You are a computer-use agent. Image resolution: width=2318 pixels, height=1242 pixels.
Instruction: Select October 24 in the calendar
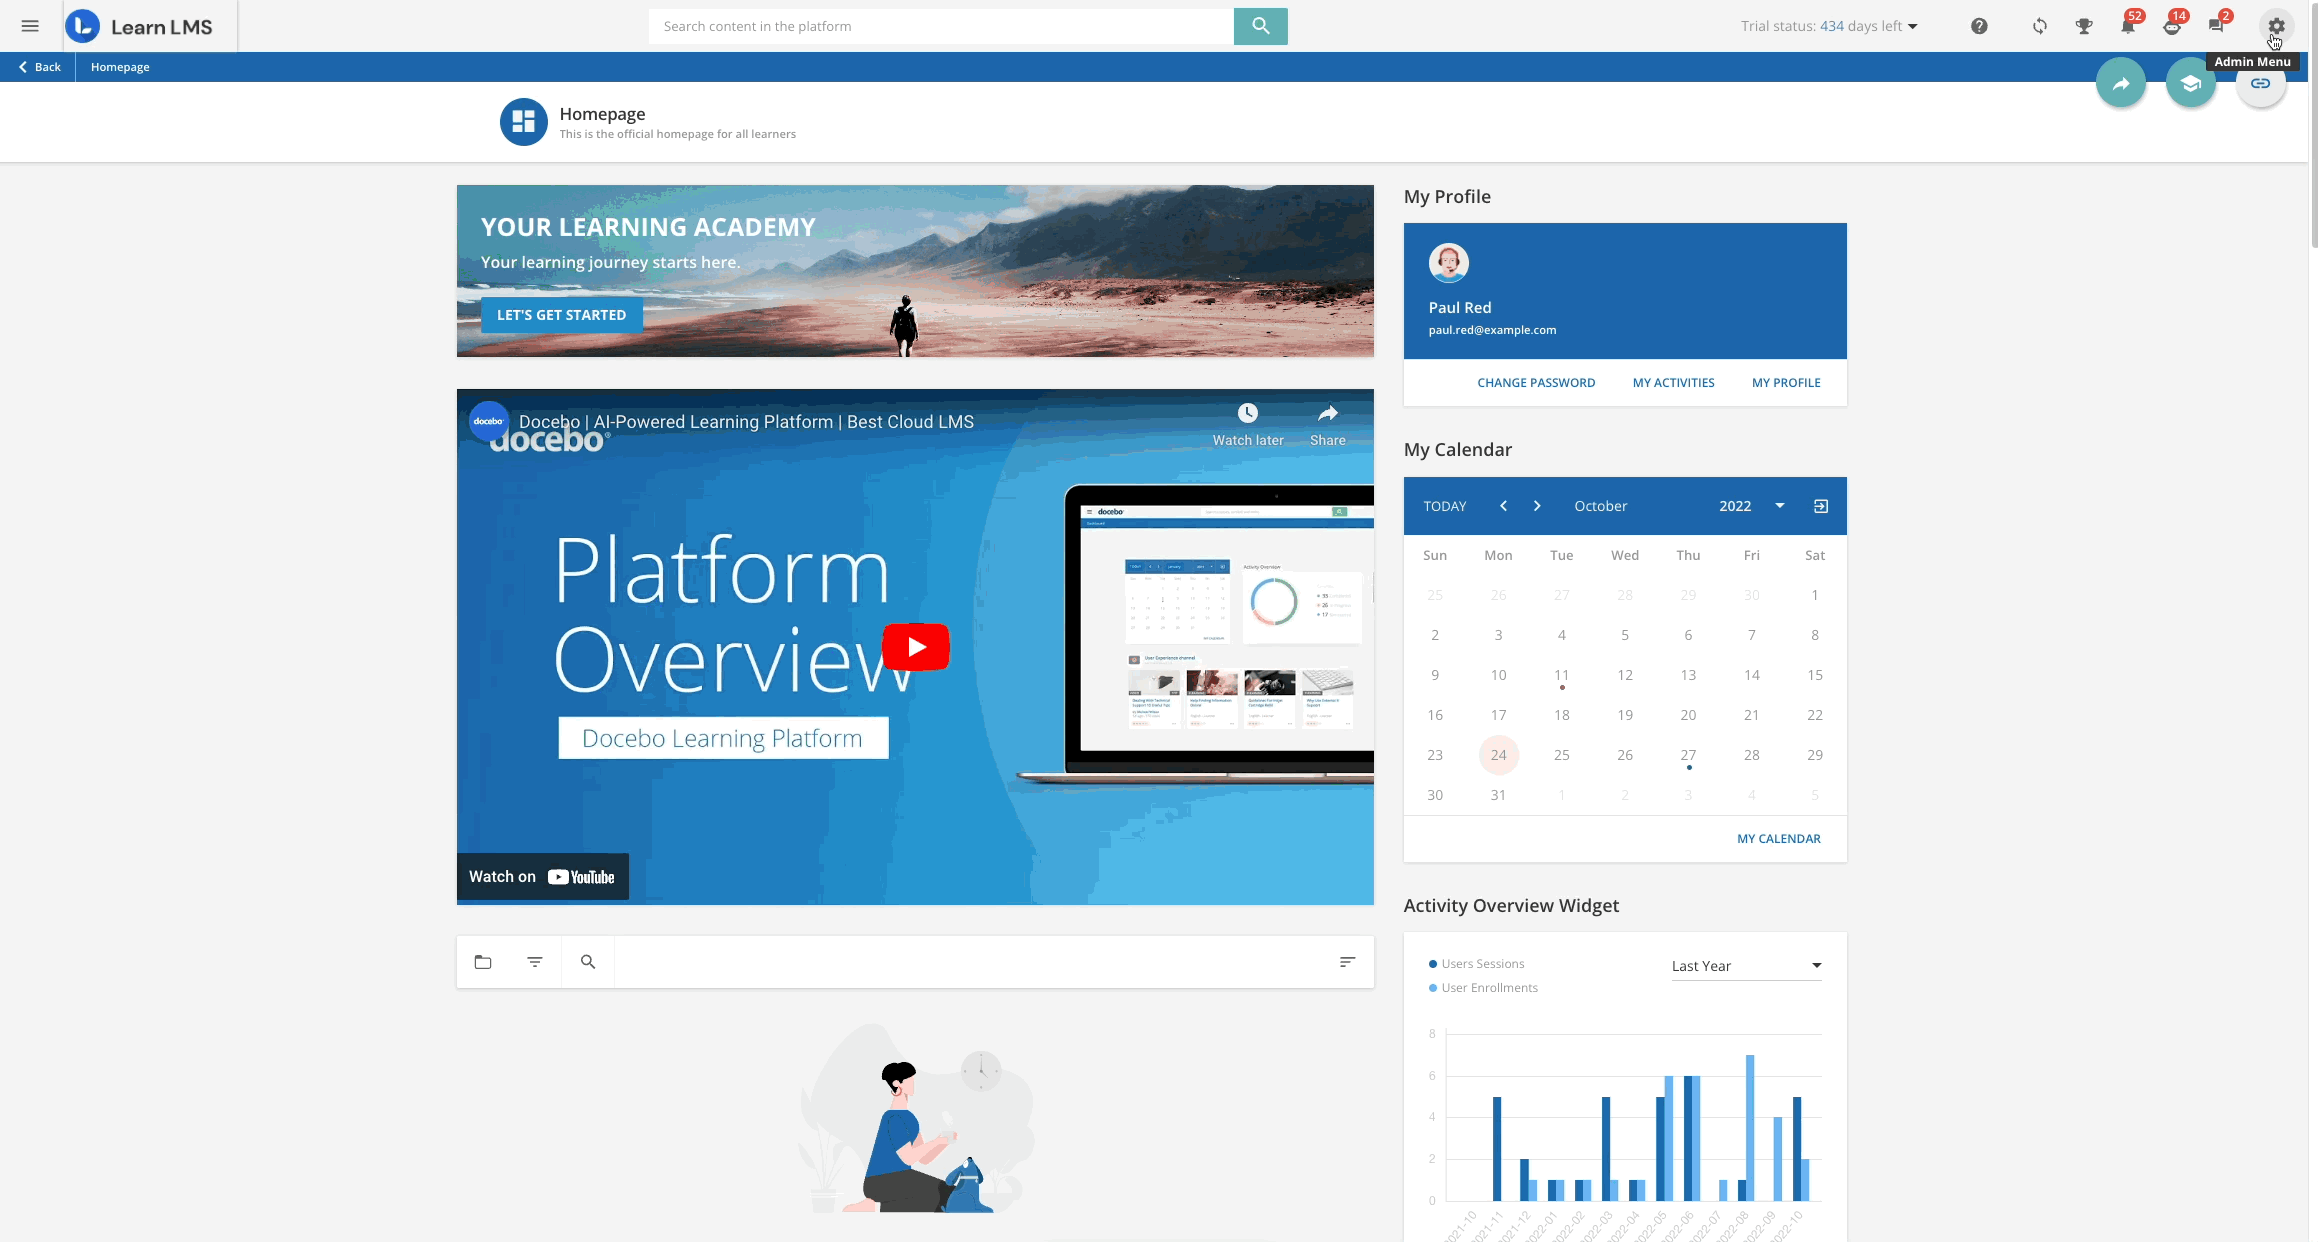(x=1498, y=755)
